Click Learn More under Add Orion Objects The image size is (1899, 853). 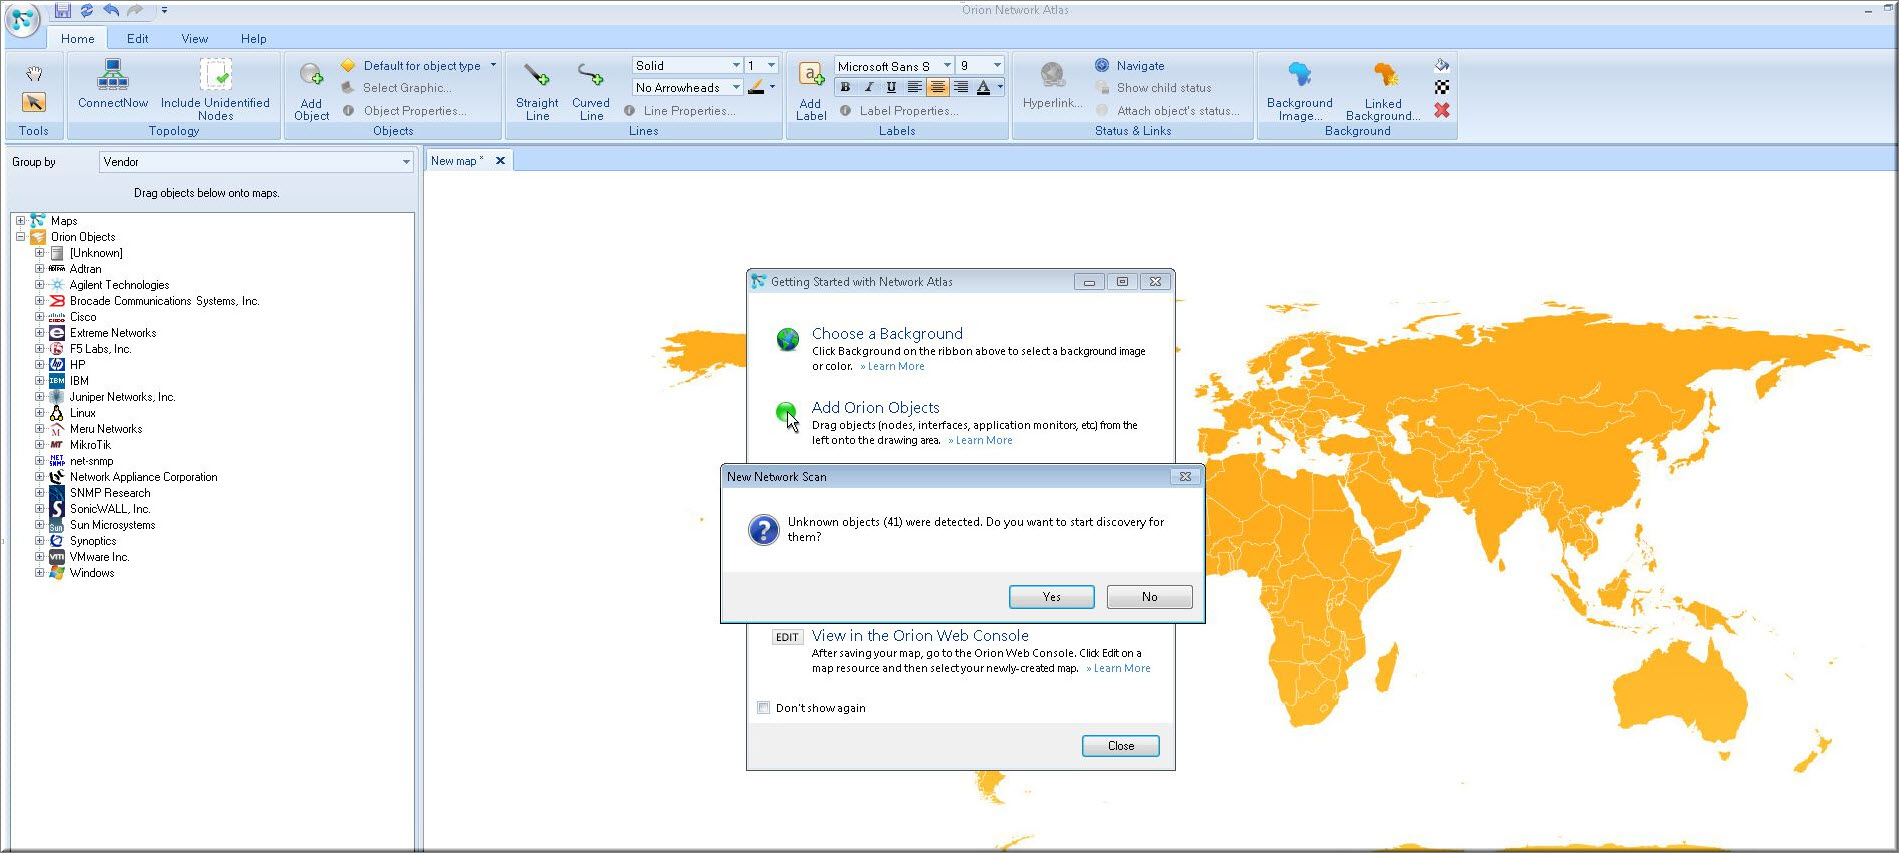click(x=984, y=441)
